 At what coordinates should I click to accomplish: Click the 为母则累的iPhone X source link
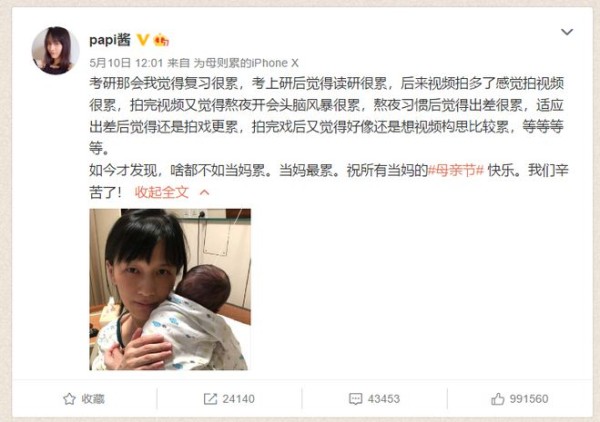pos(246,63)
